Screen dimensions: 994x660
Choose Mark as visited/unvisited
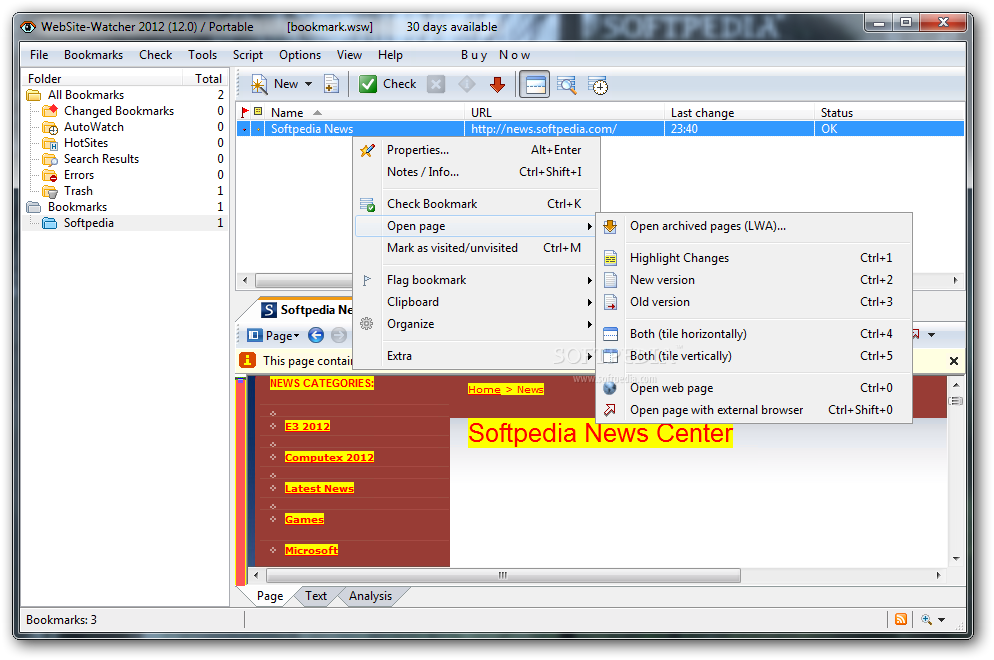point(476,248)
